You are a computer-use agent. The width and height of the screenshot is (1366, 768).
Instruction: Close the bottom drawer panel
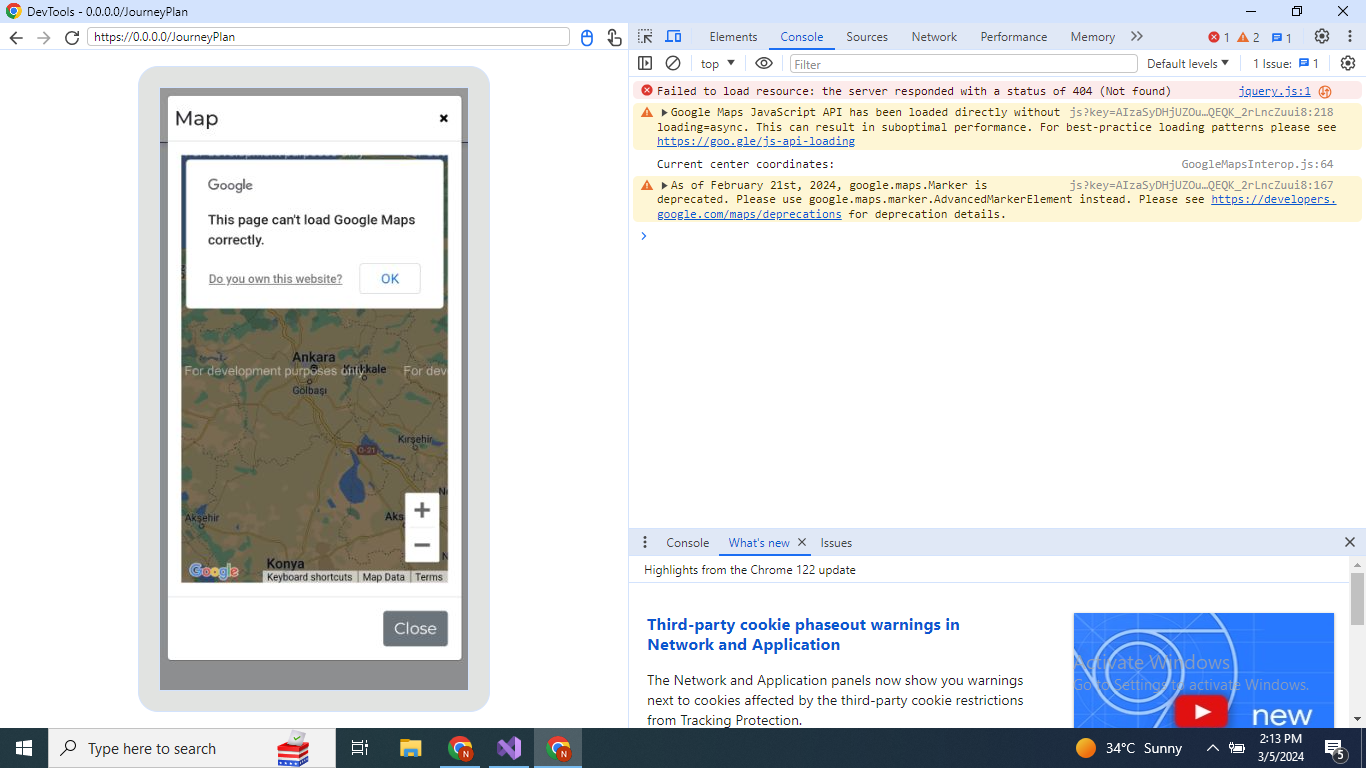tap(1350, 543)
